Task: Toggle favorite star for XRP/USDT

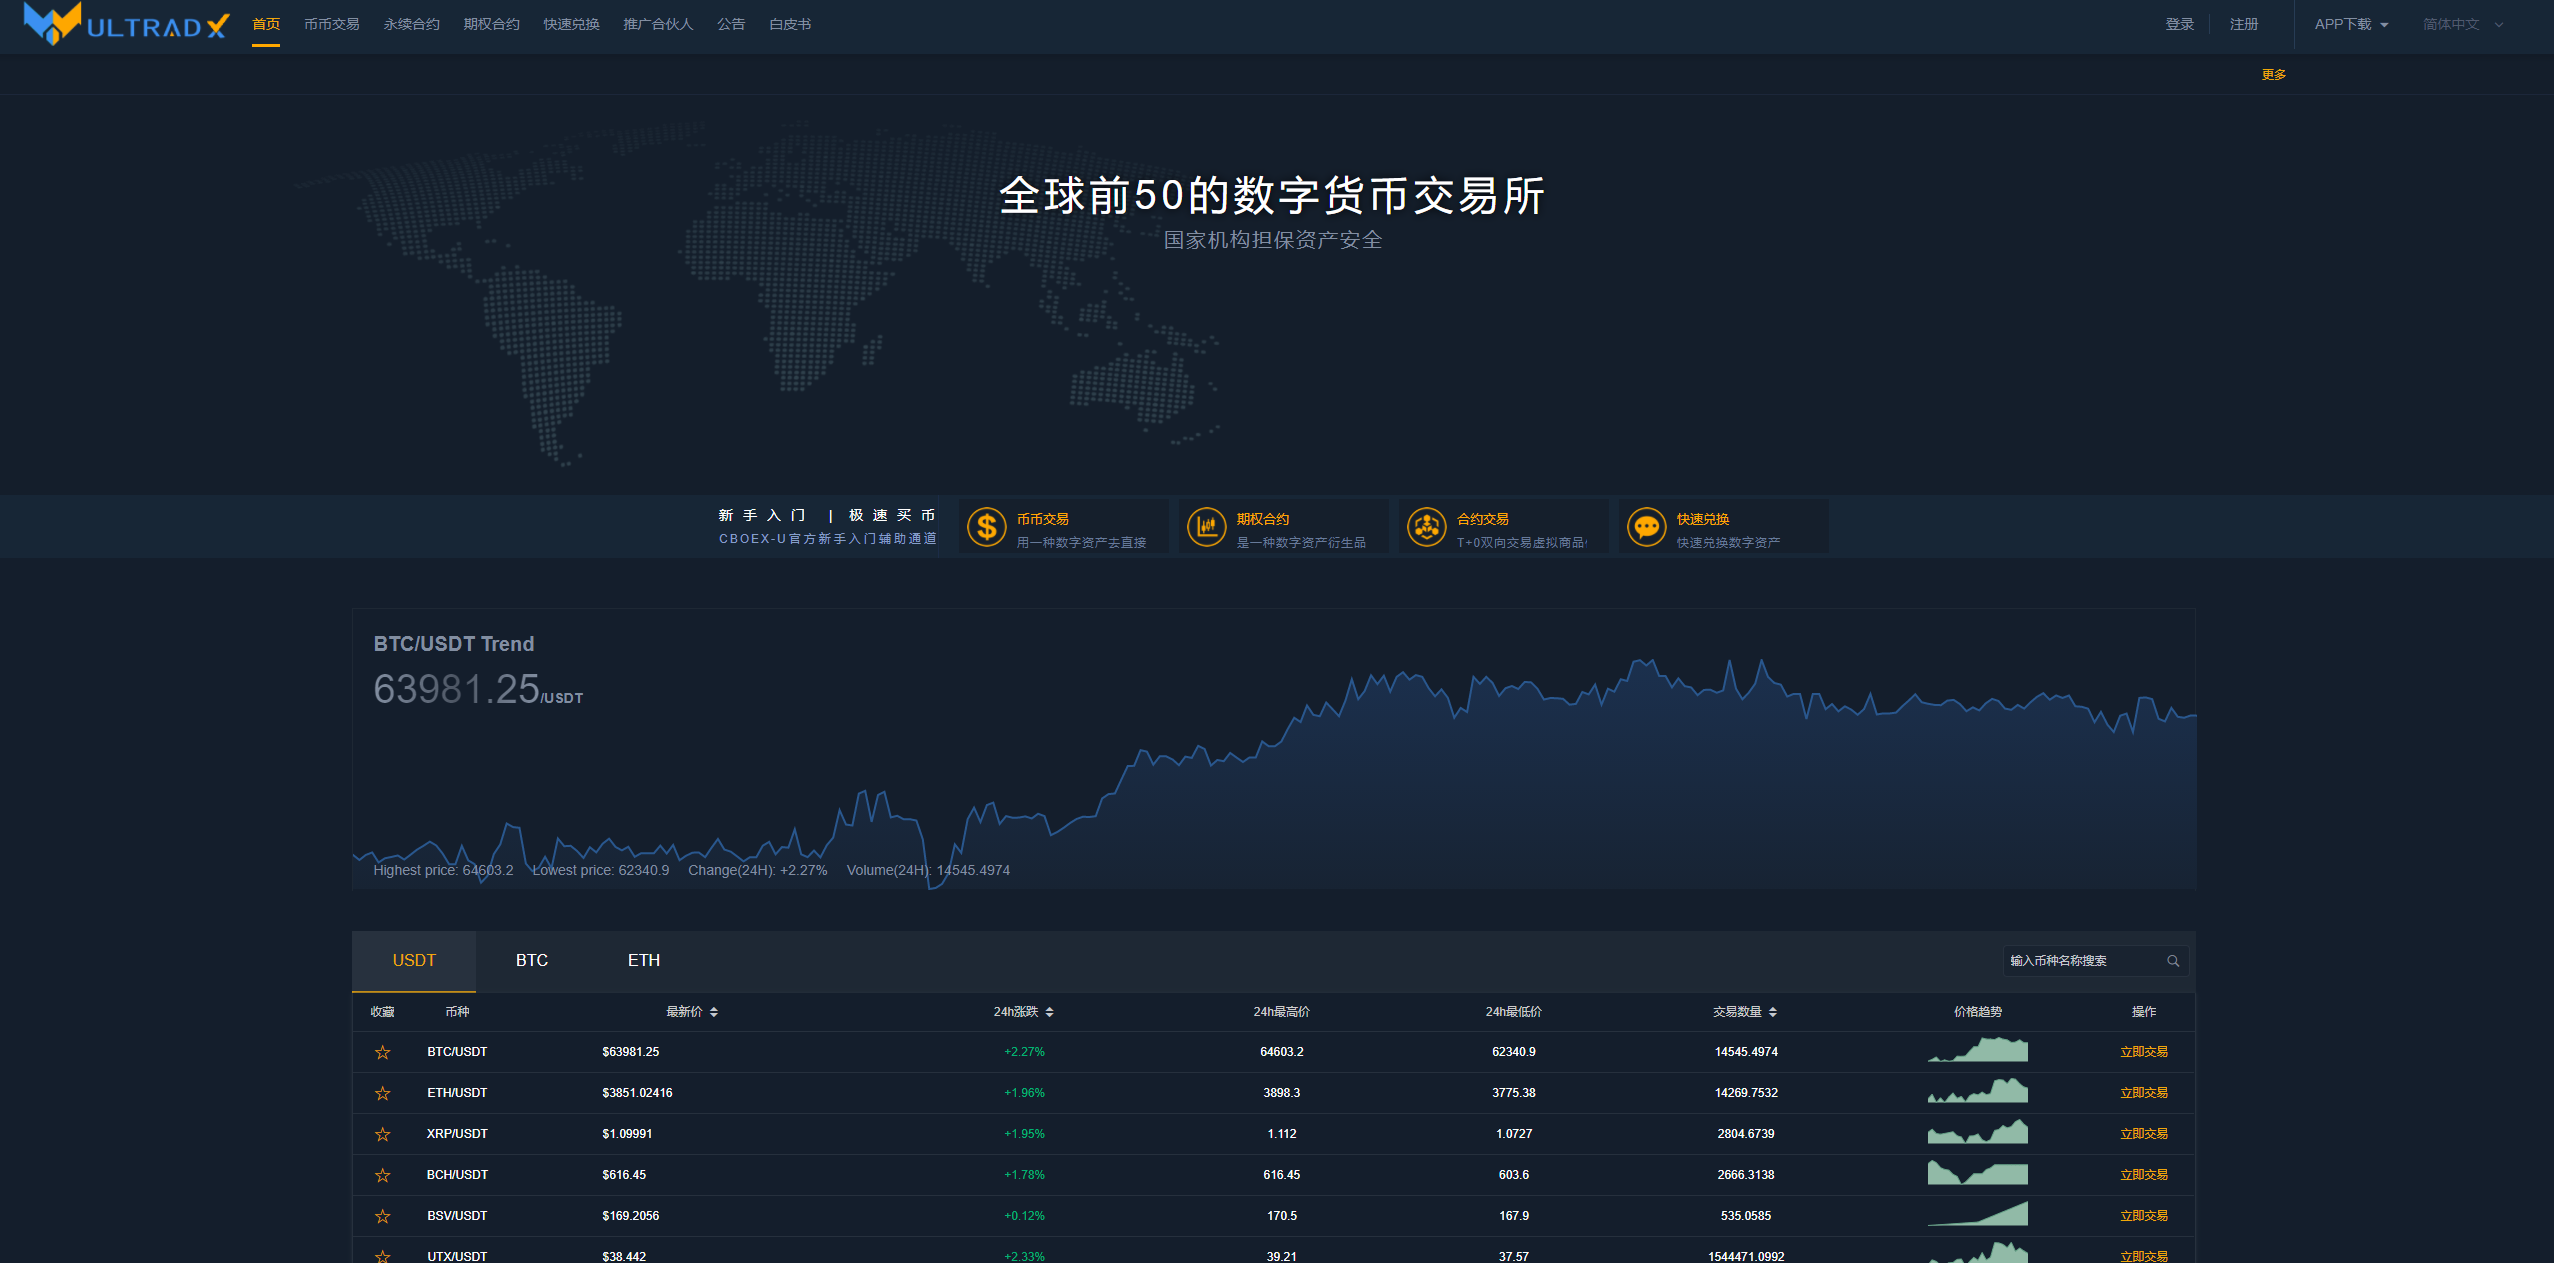Action: [382, 1134]
